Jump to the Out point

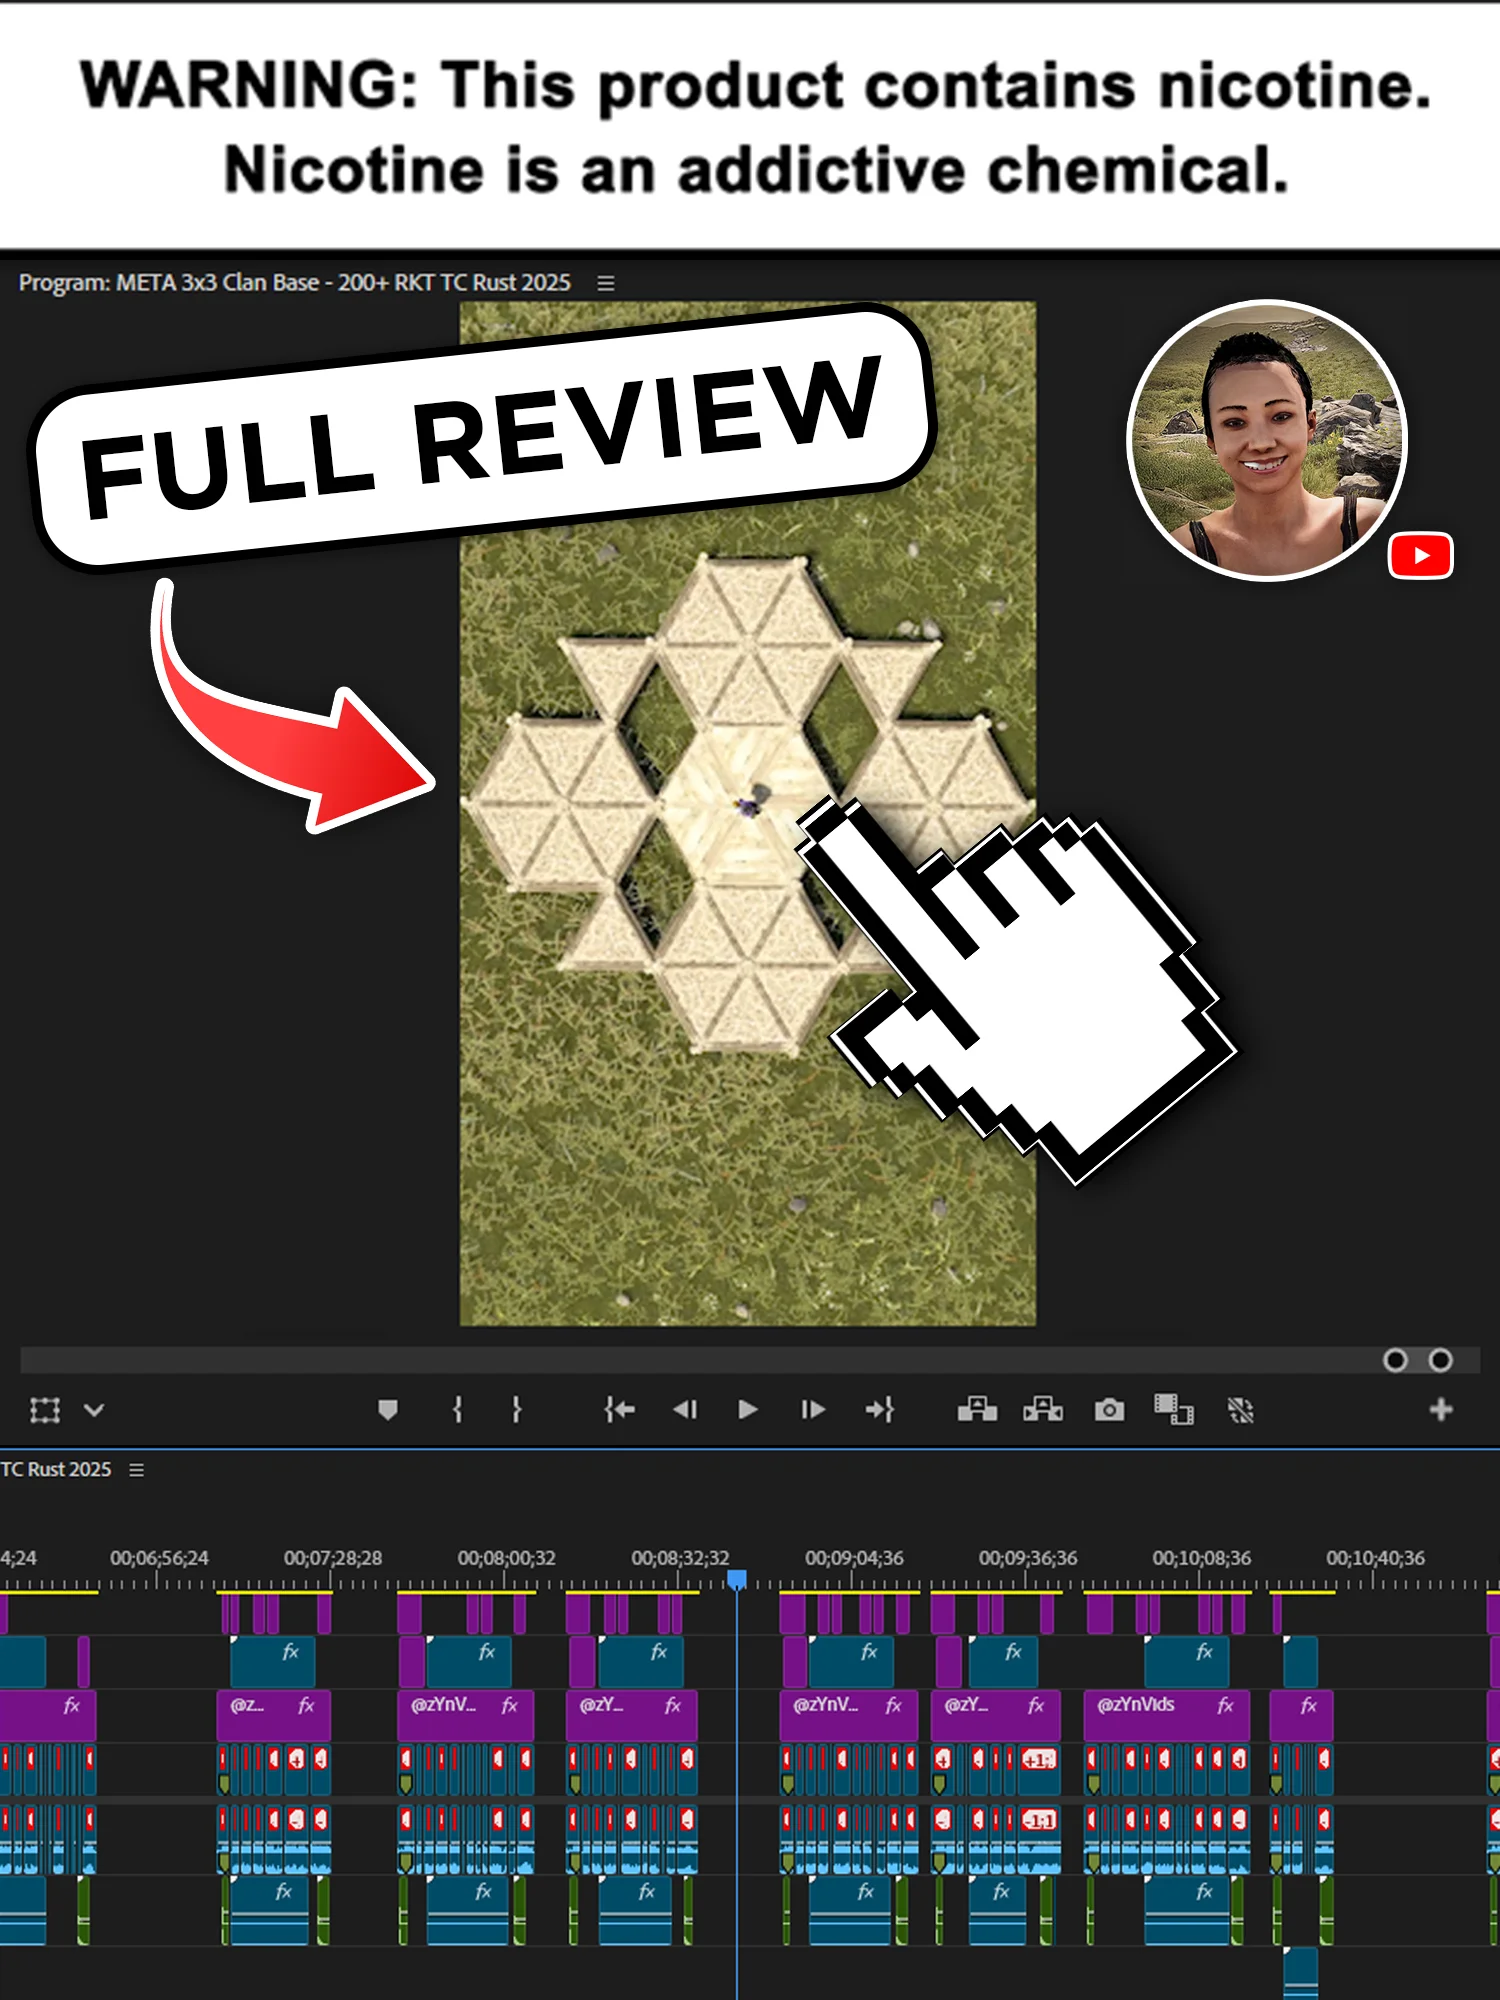click(879, 1410)
